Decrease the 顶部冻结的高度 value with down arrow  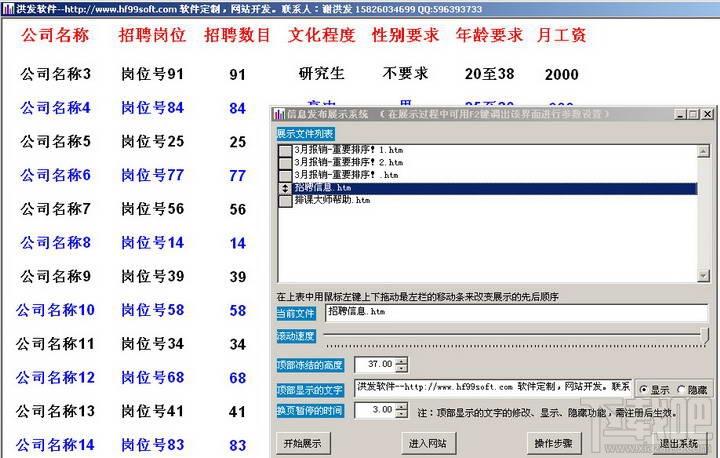[401, 368]
